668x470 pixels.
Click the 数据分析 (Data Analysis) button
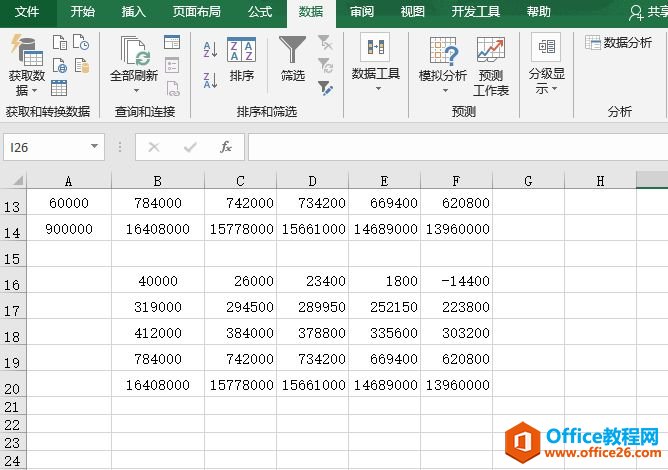click(618, 43)
